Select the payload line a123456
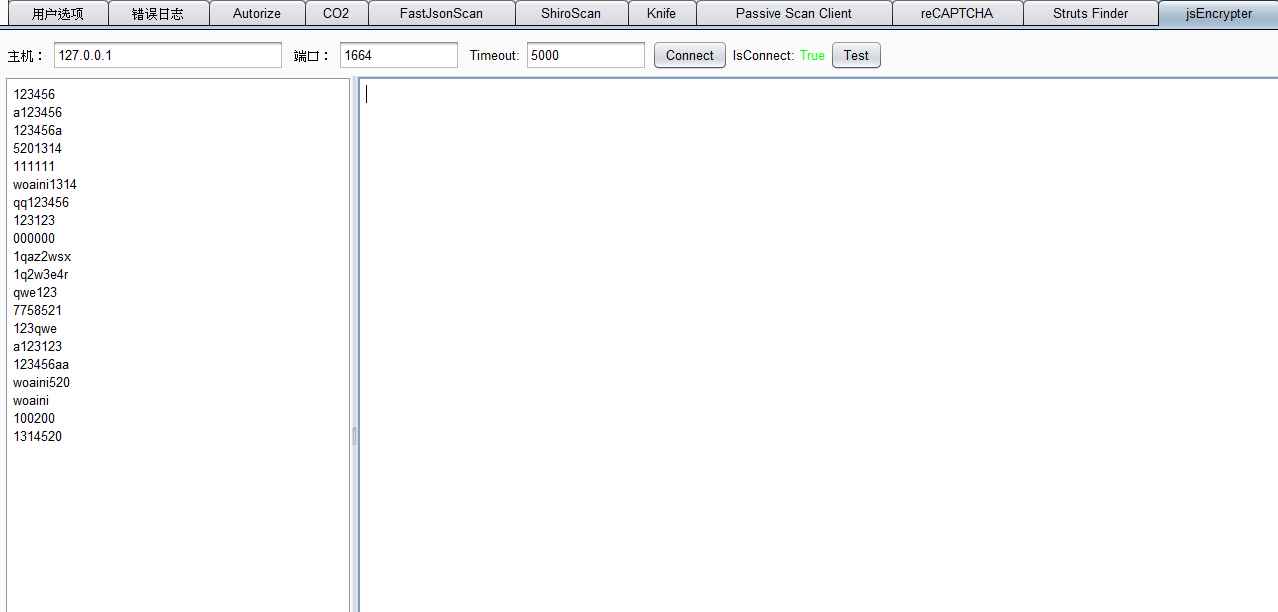Screen dimensions: 1278x612 (37, 113)
